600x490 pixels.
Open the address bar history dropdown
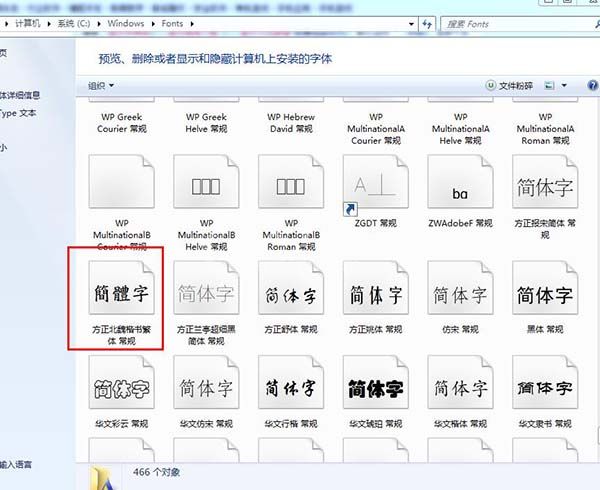tap(411, 24)
